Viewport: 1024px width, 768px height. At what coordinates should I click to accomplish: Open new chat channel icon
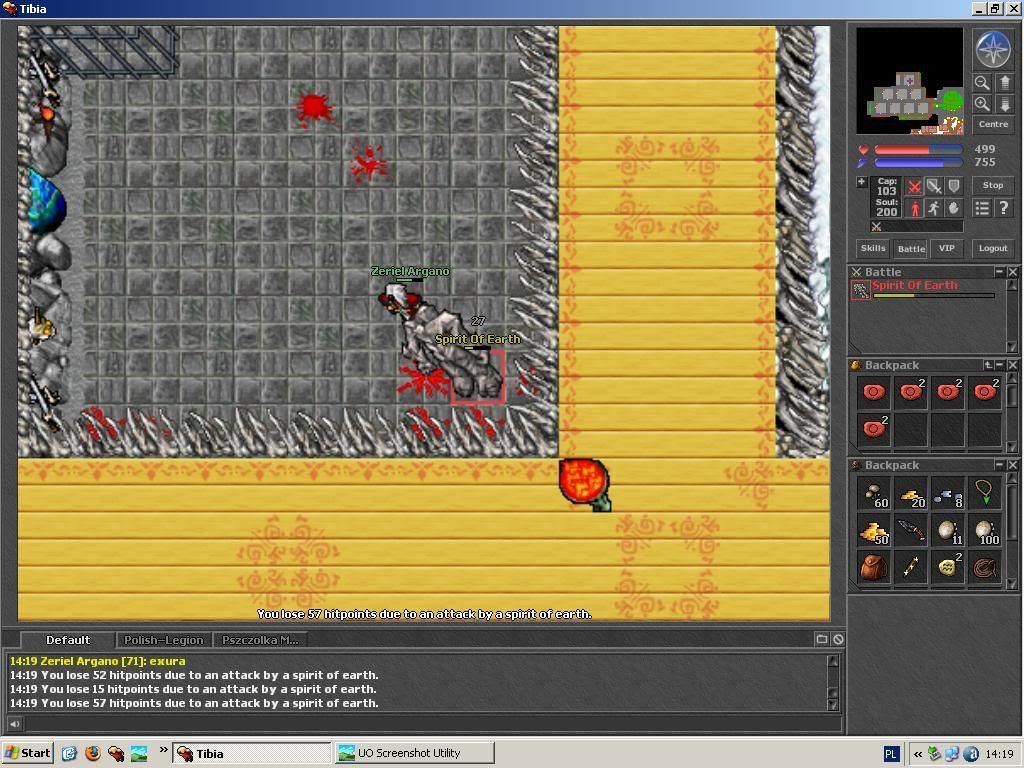click(x=822, y=639)
